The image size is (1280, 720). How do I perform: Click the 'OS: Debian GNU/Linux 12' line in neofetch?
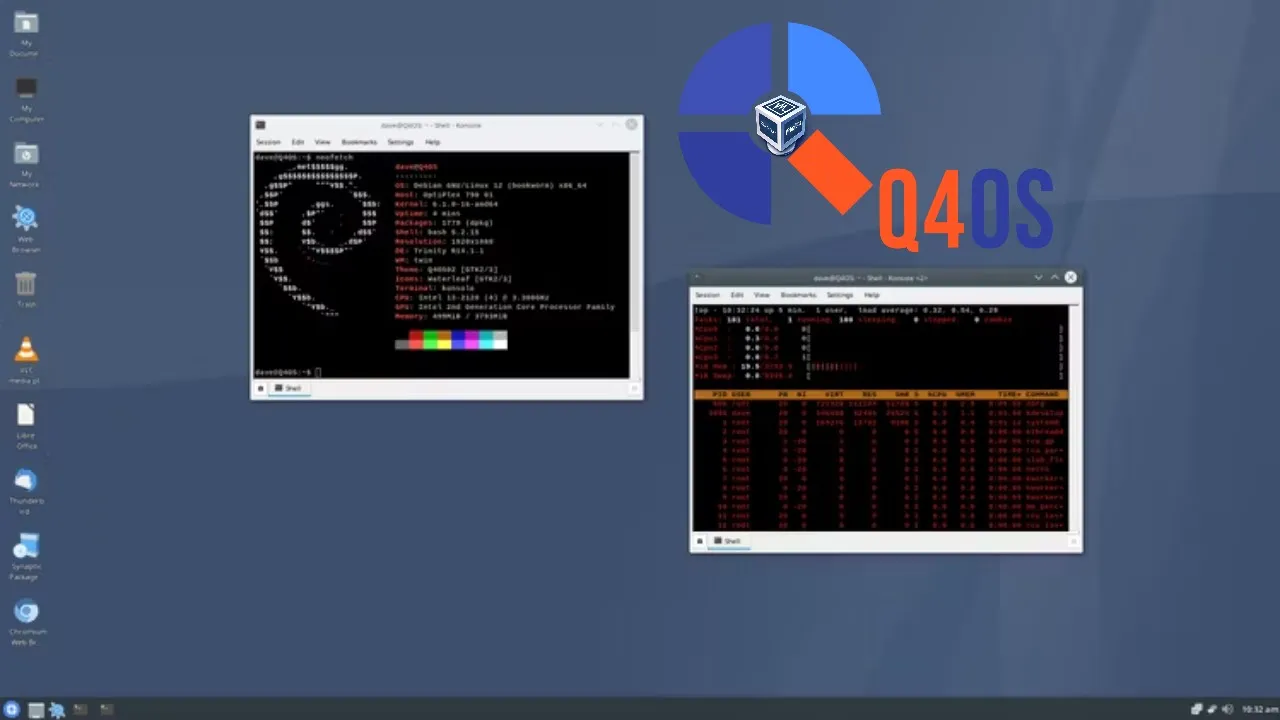(x=490, y=185)
